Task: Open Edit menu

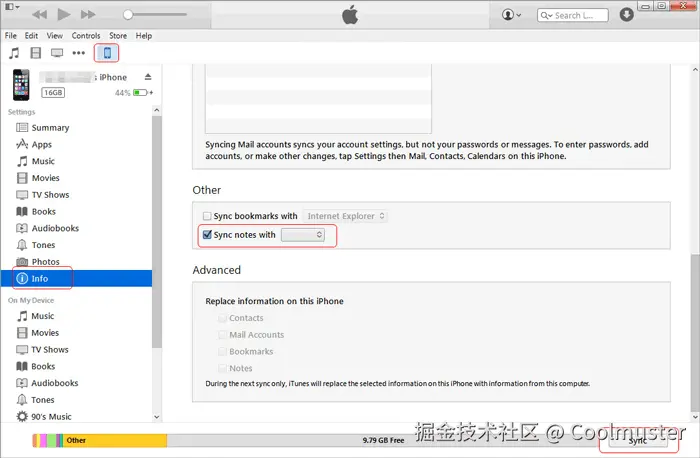Action: [31, 36]
